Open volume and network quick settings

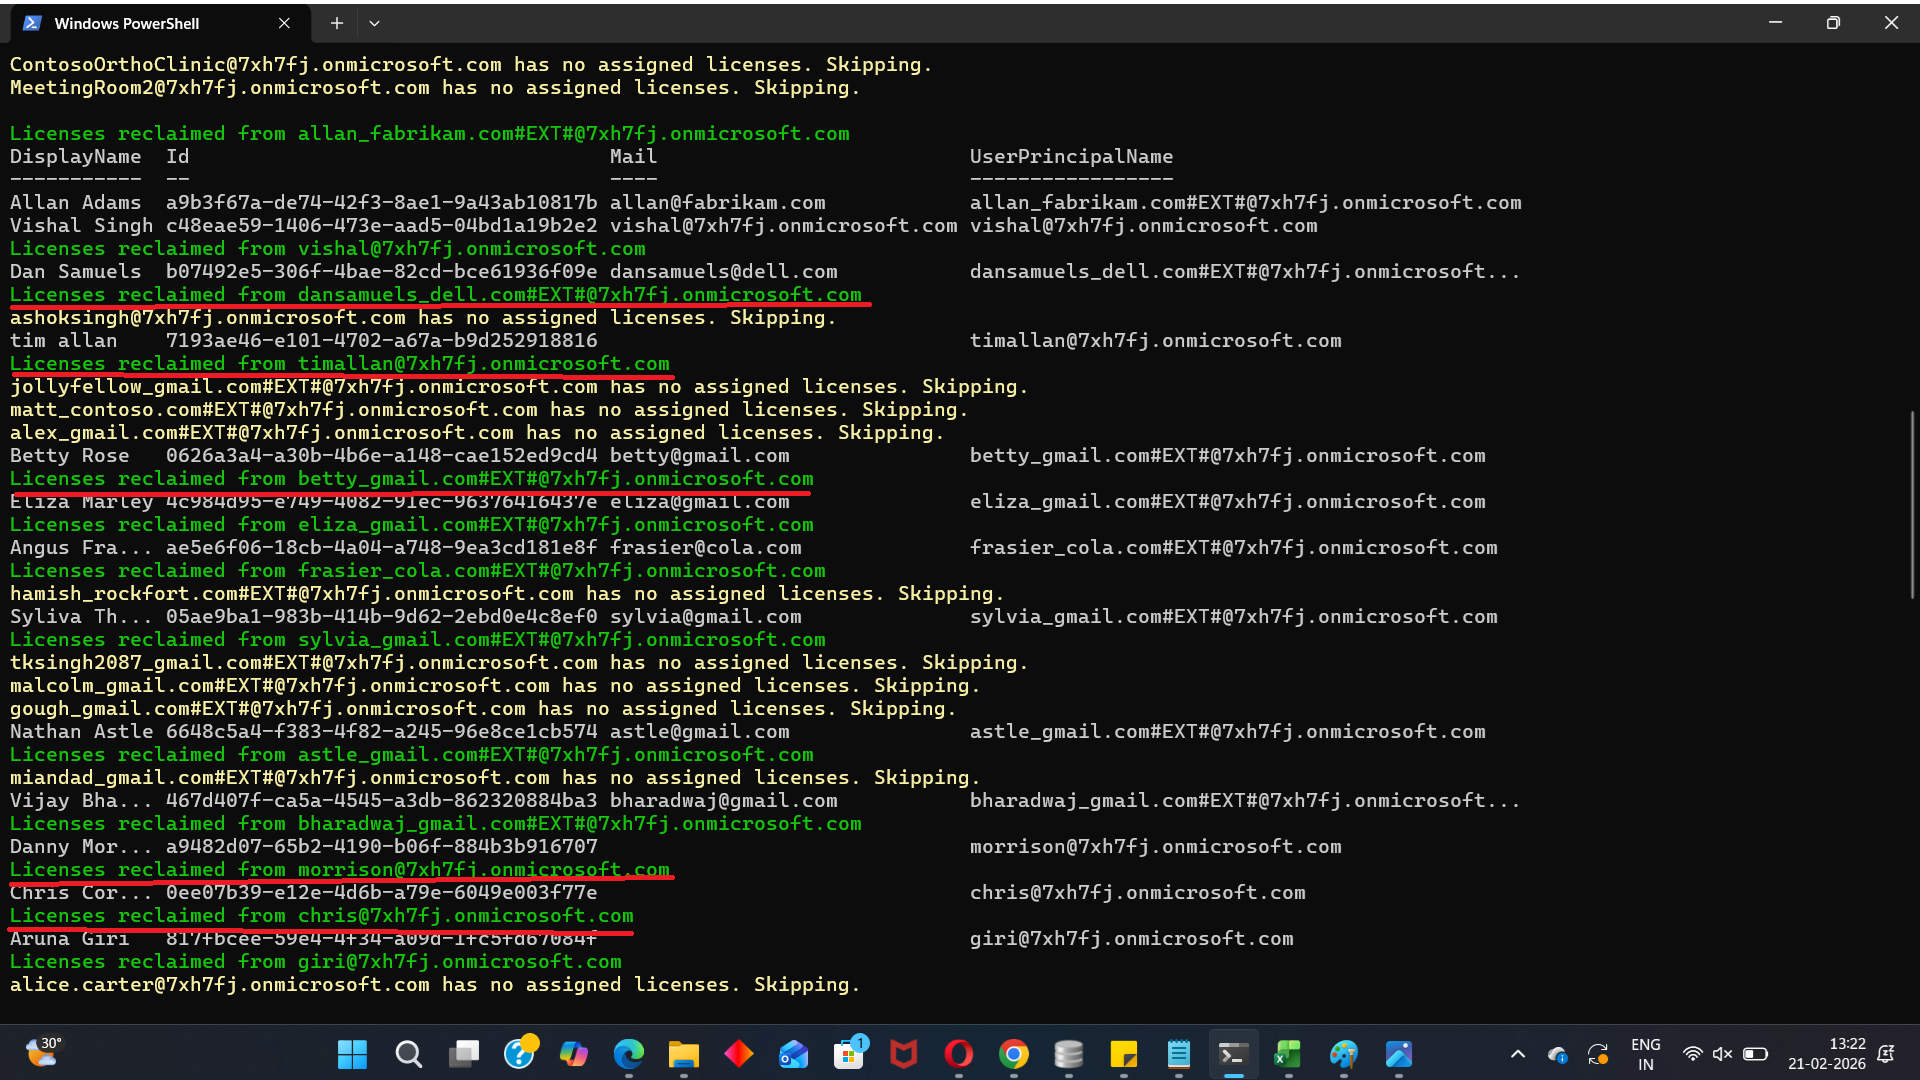click(x=1723, y=1054)
